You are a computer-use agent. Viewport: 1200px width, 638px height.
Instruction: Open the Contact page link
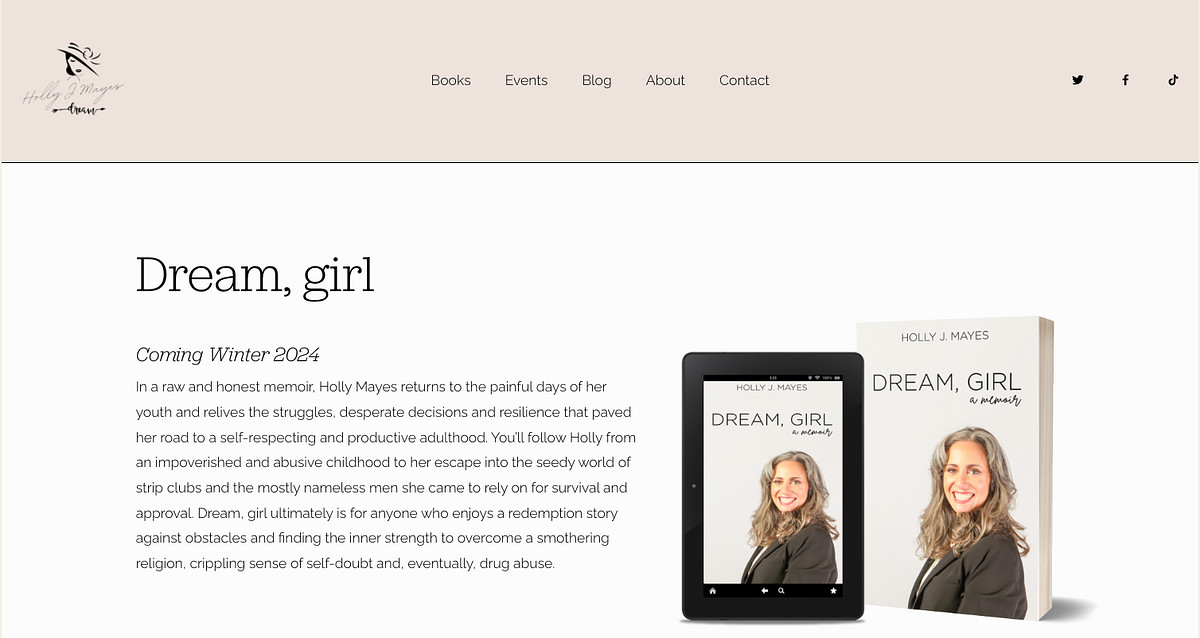744,80
